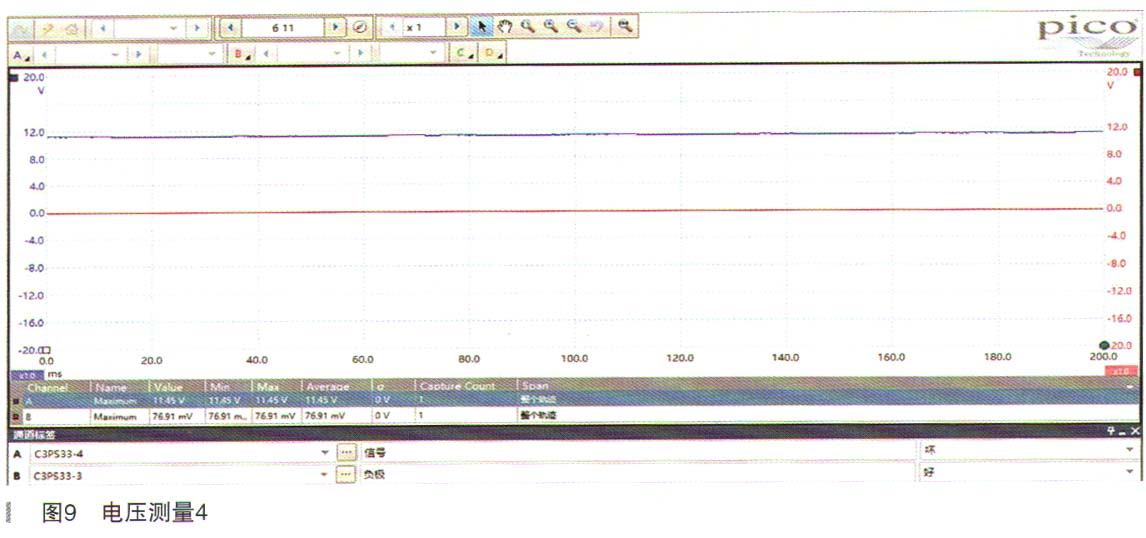Select the zoom-out magnifier tool
The image size is (1146, 538).
point(574,27)
